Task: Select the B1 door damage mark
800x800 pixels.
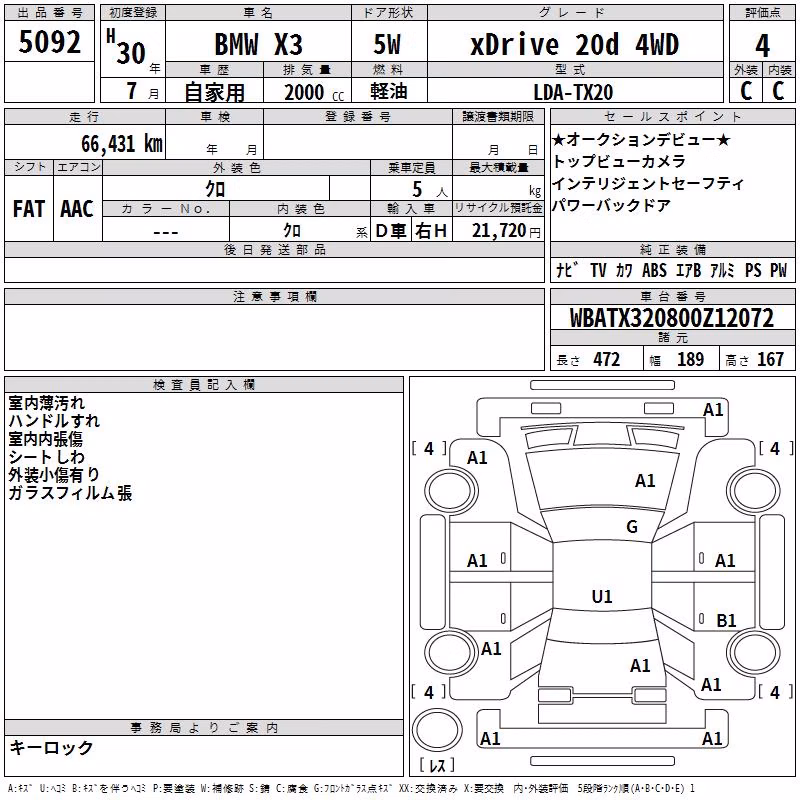Action: click(x=726, y=620)
